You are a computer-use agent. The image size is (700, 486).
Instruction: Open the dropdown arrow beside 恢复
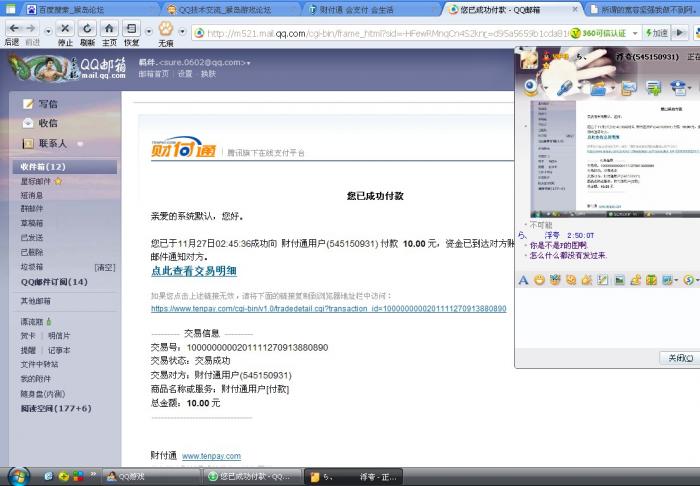point(149,32)
